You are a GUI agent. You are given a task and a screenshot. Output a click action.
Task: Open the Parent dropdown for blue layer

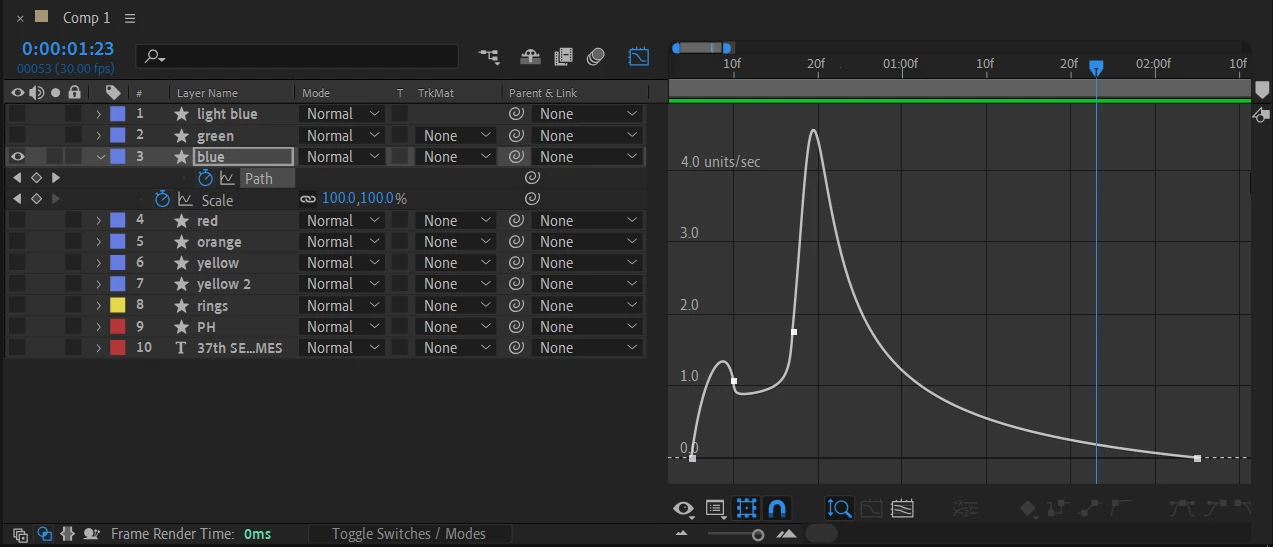coord(586,156)
